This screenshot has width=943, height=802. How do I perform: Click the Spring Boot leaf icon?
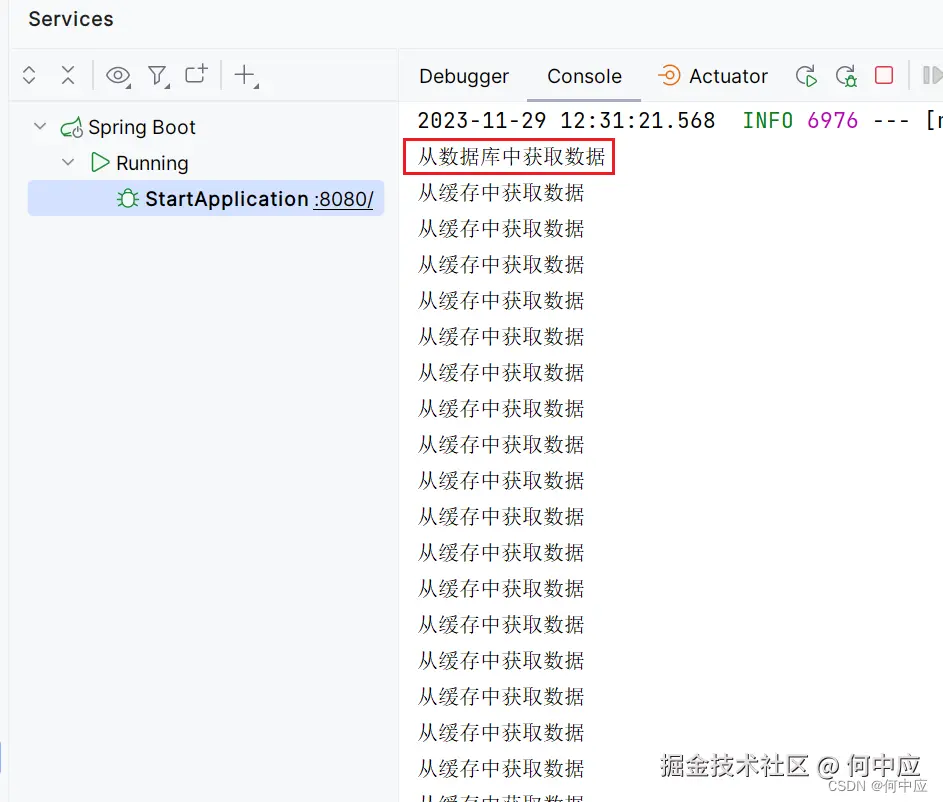[70, 127]
